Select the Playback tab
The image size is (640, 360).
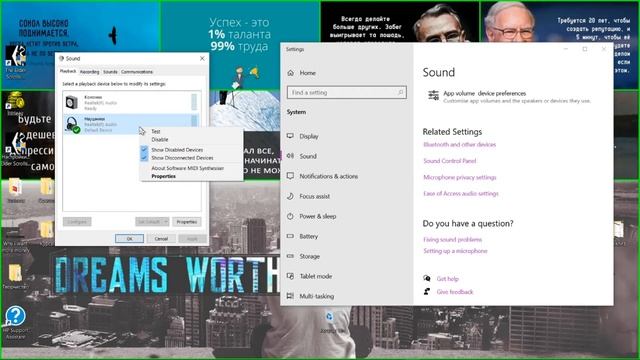tap(68, 71)
